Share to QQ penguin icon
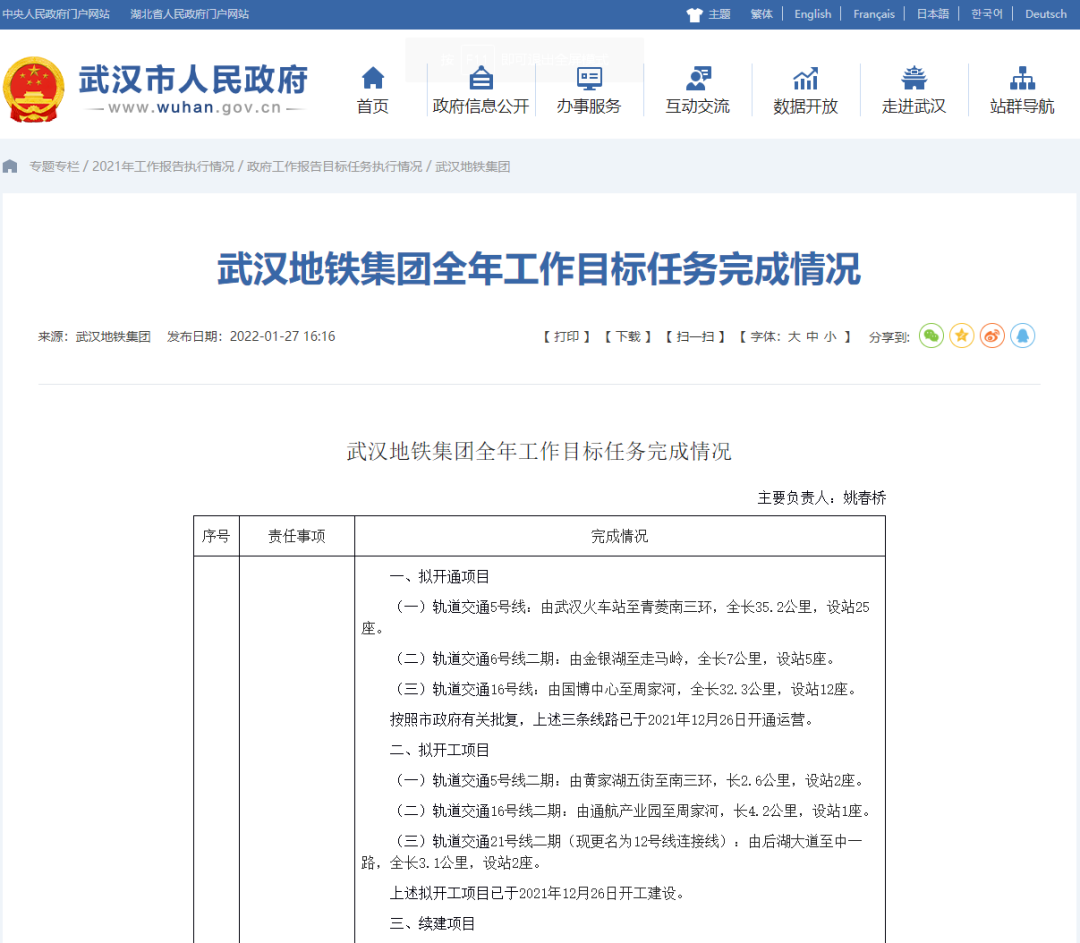The image size is (1080, 943). (1022, 336)
